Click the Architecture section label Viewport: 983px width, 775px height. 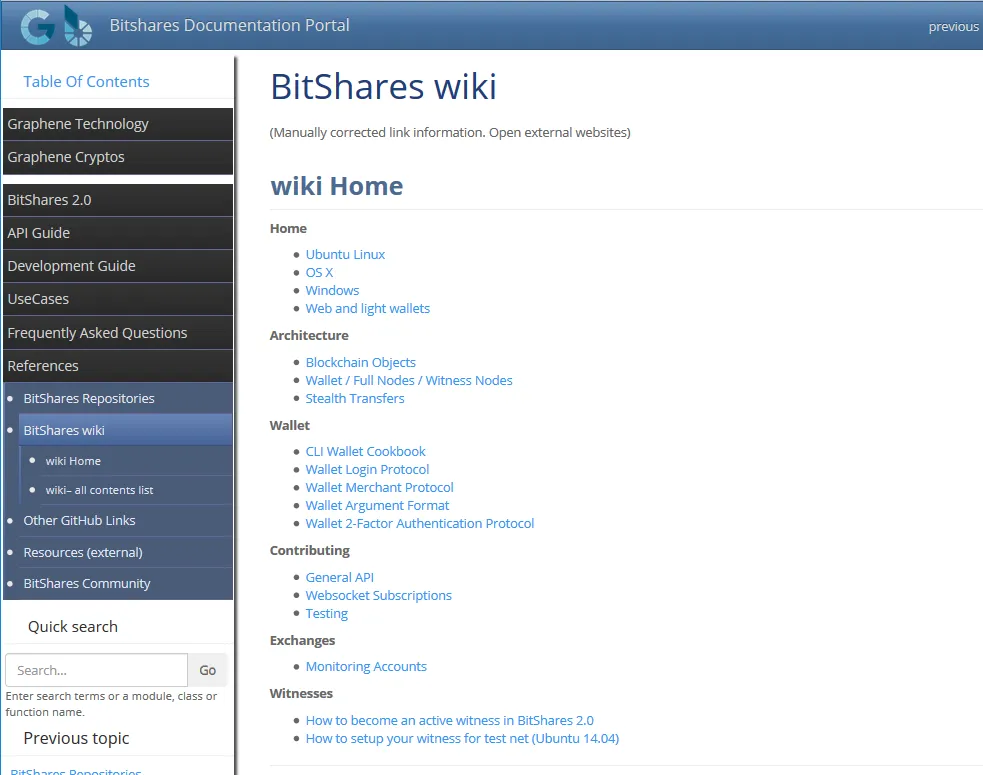click(x=309, y=335)
